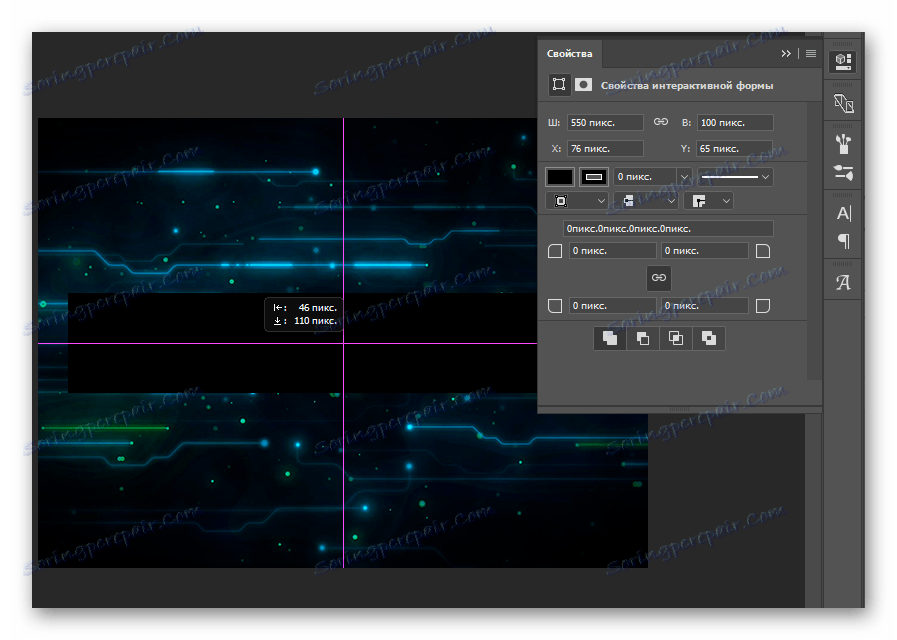Screen dimensions: 897x640
Task: Click the bottom-right corner radius value field
Action: tap(704, 305)
